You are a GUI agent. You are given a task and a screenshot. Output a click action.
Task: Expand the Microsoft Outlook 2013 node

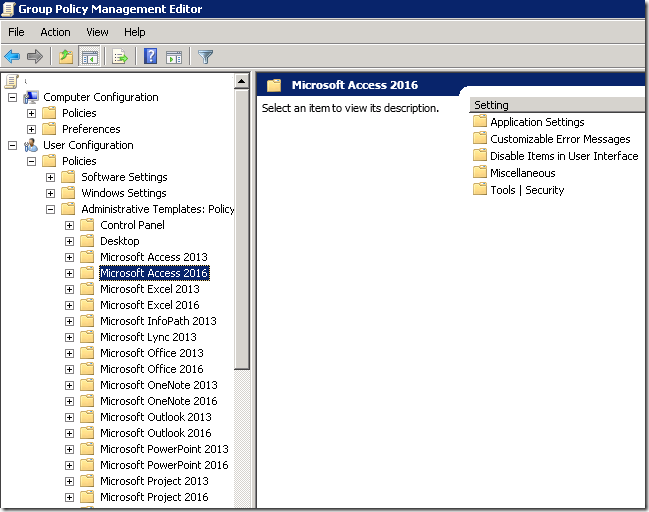click(70, 418)
